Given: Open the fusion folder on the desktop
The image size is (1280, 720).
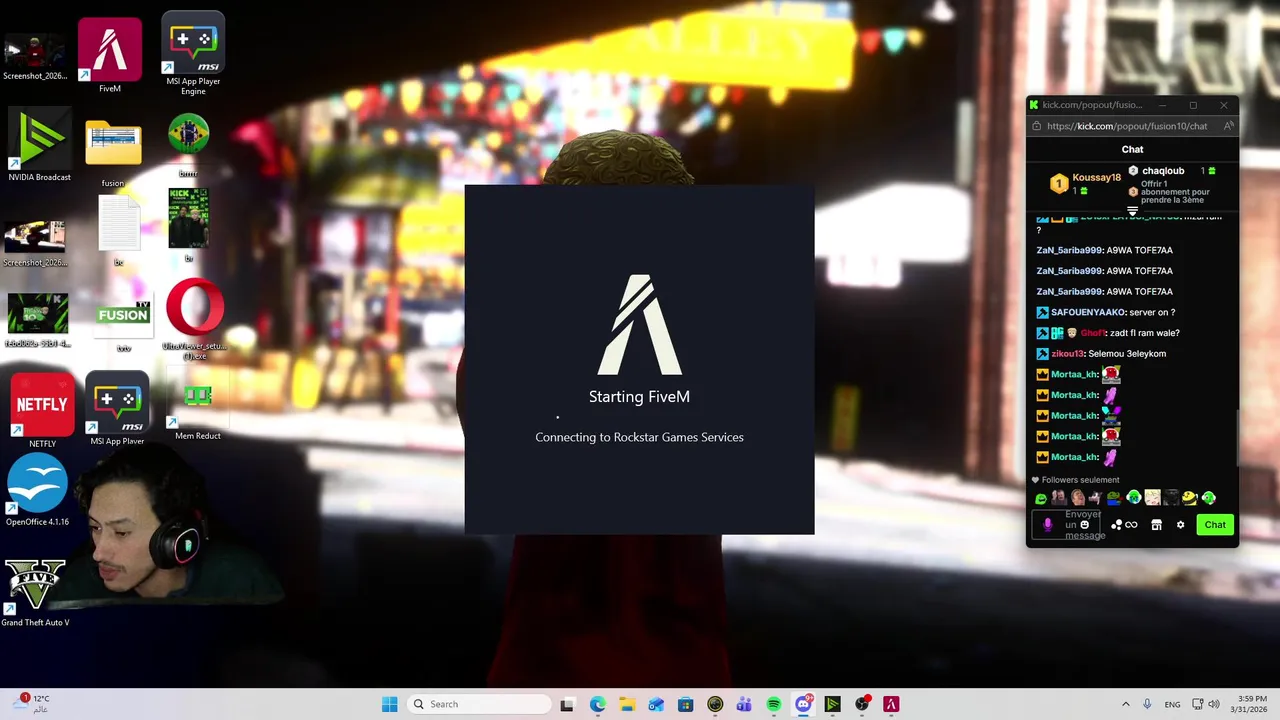Looking at the screenshot, I should pos(113,154).
